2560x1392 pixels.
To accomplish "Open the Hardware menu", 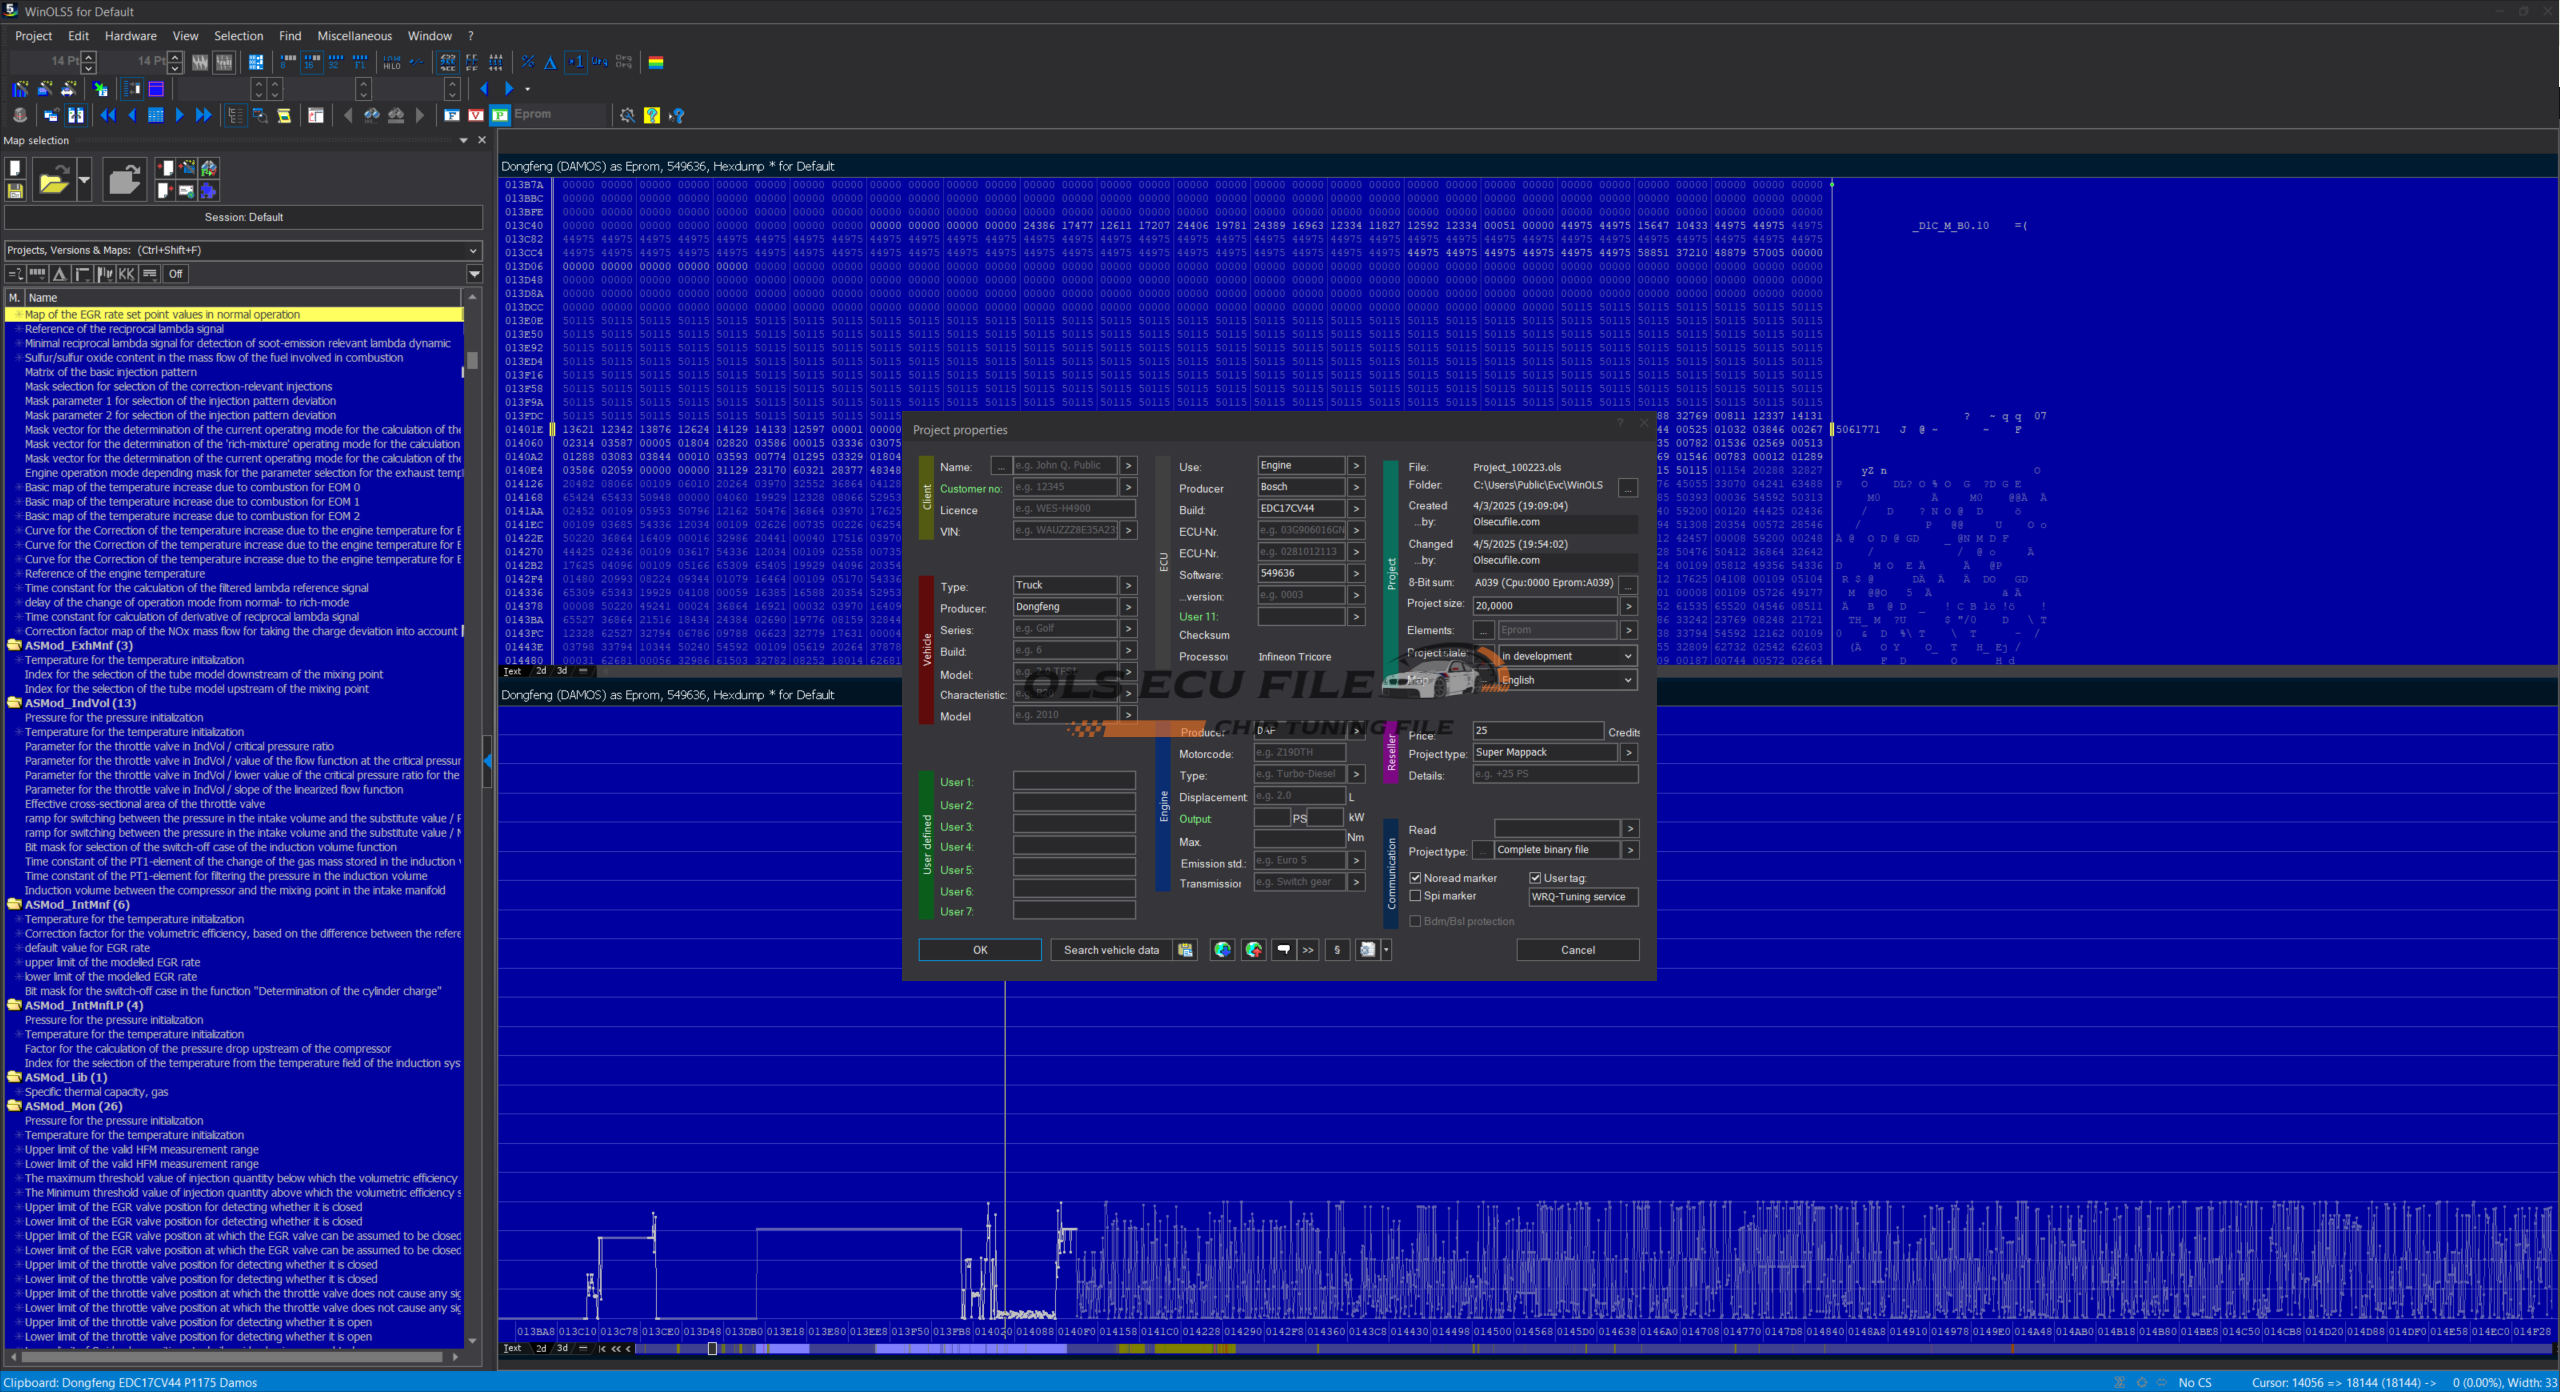I will 130,36.
